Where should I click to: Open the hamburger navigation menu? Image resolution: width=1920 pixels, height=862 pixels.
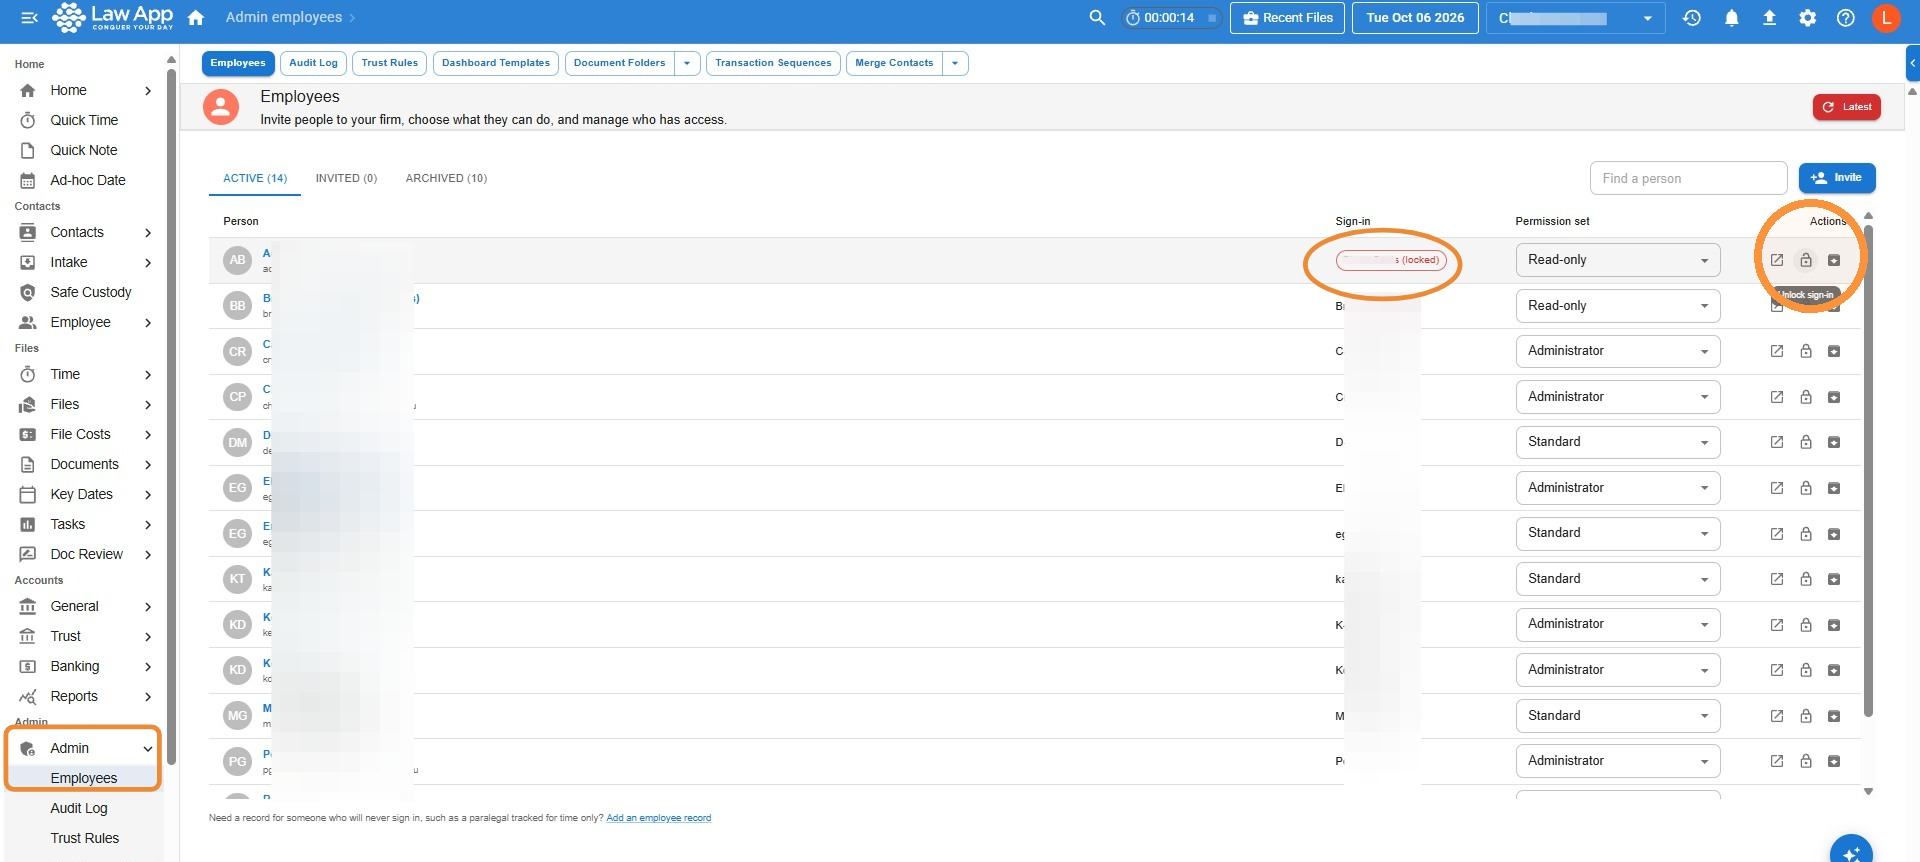(x=29, y=18)
